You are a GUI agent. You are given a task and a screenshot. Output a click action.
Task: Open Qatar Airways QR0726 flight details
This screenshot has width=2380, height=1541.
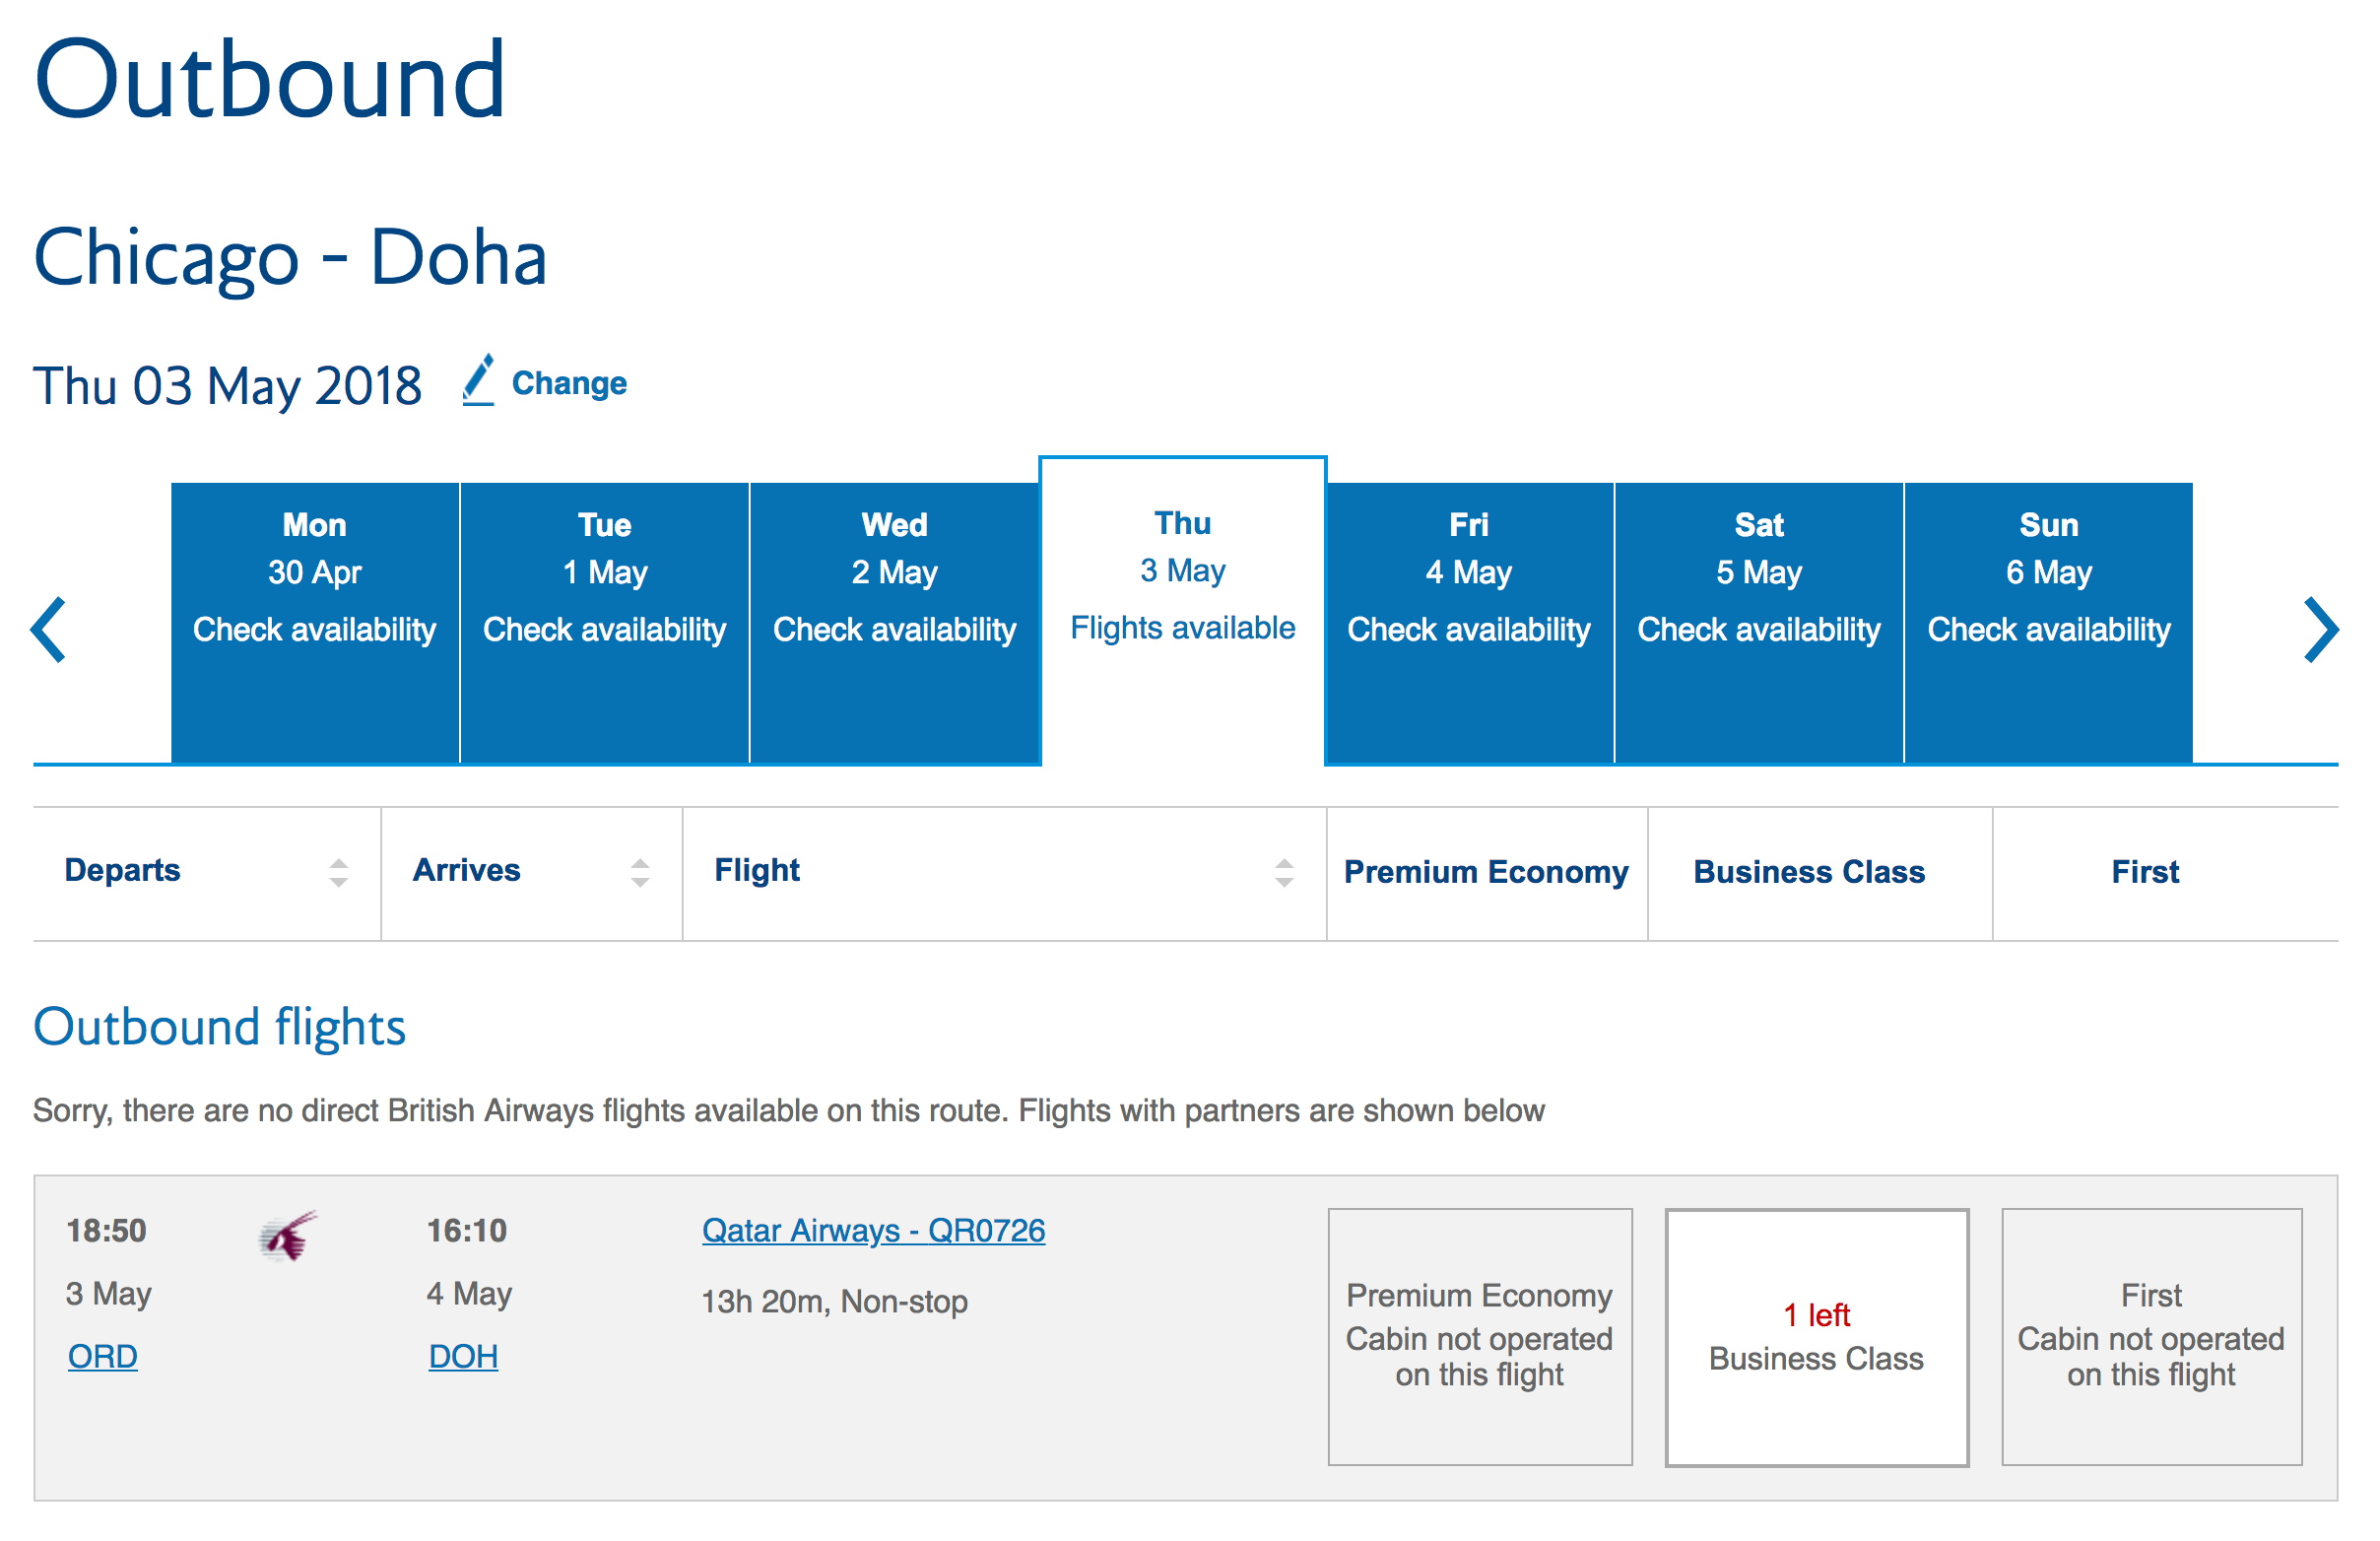tap(873, 1230)
